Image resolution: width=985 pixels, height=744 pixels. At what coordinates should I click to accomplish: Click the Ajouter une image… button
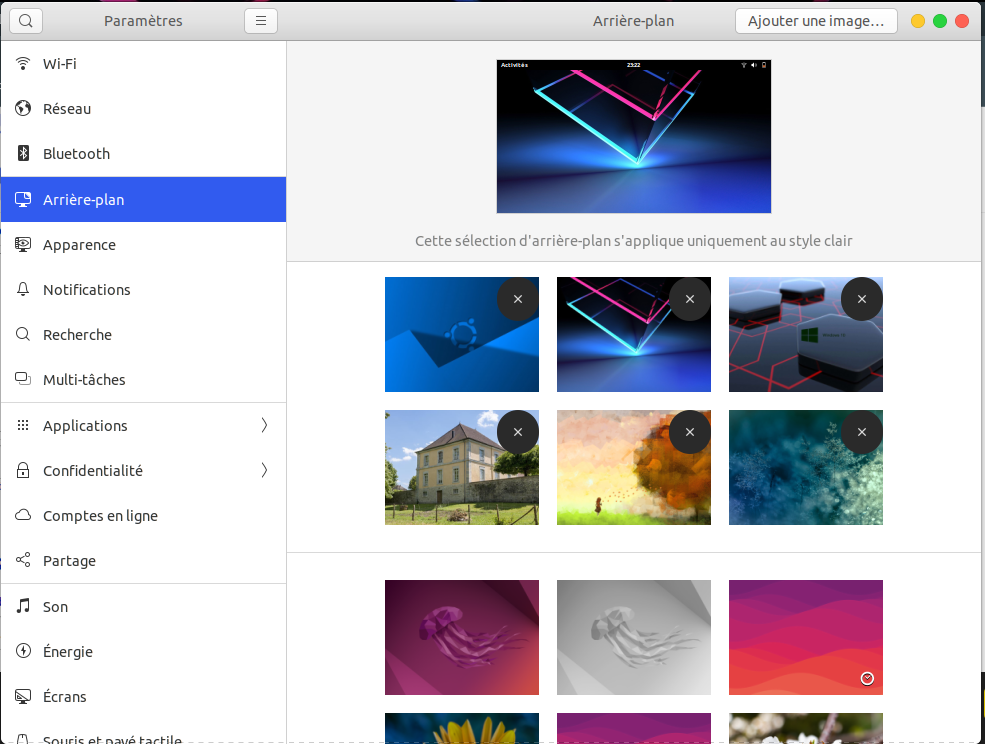pyautogui.click(x=816, y=21)
